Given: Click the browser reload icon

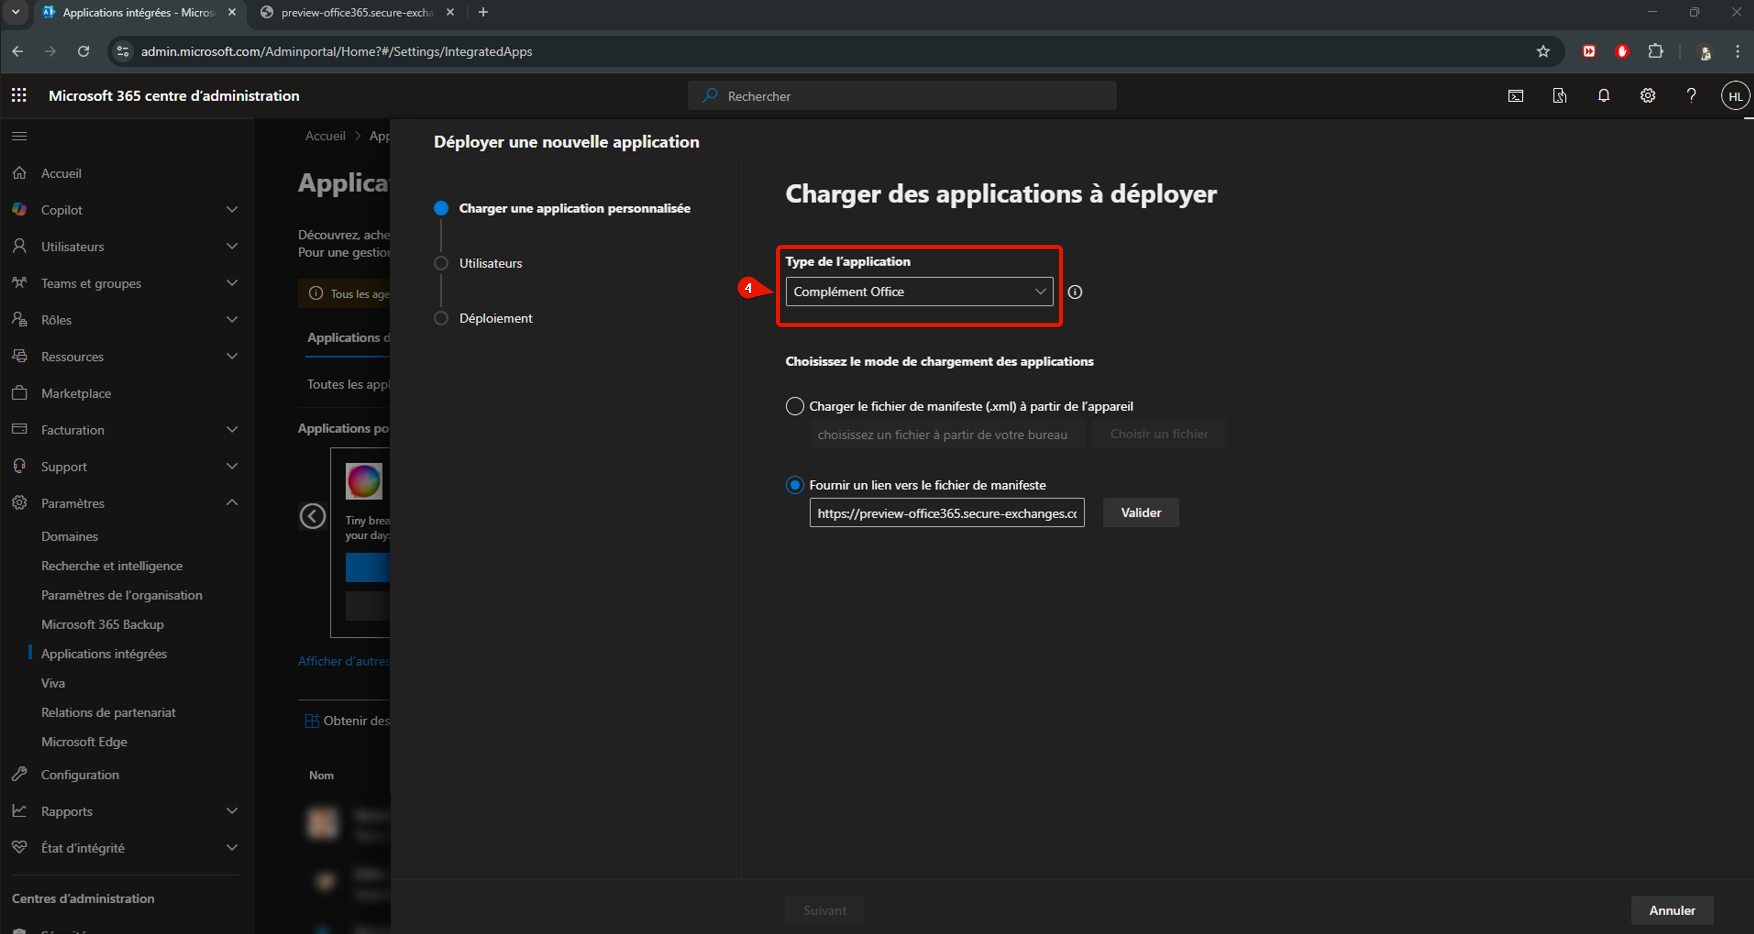Looking at the screenshot, I should pyautogui.click(x=84, y=51).
